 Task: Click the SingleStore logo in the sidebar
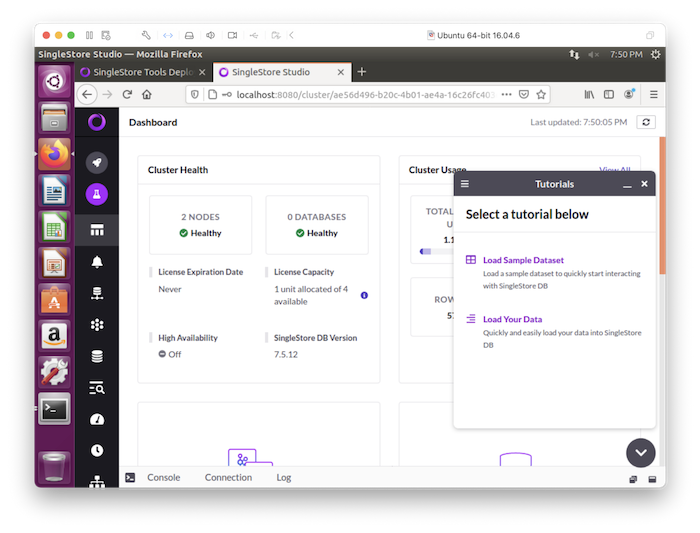point(96,122)
